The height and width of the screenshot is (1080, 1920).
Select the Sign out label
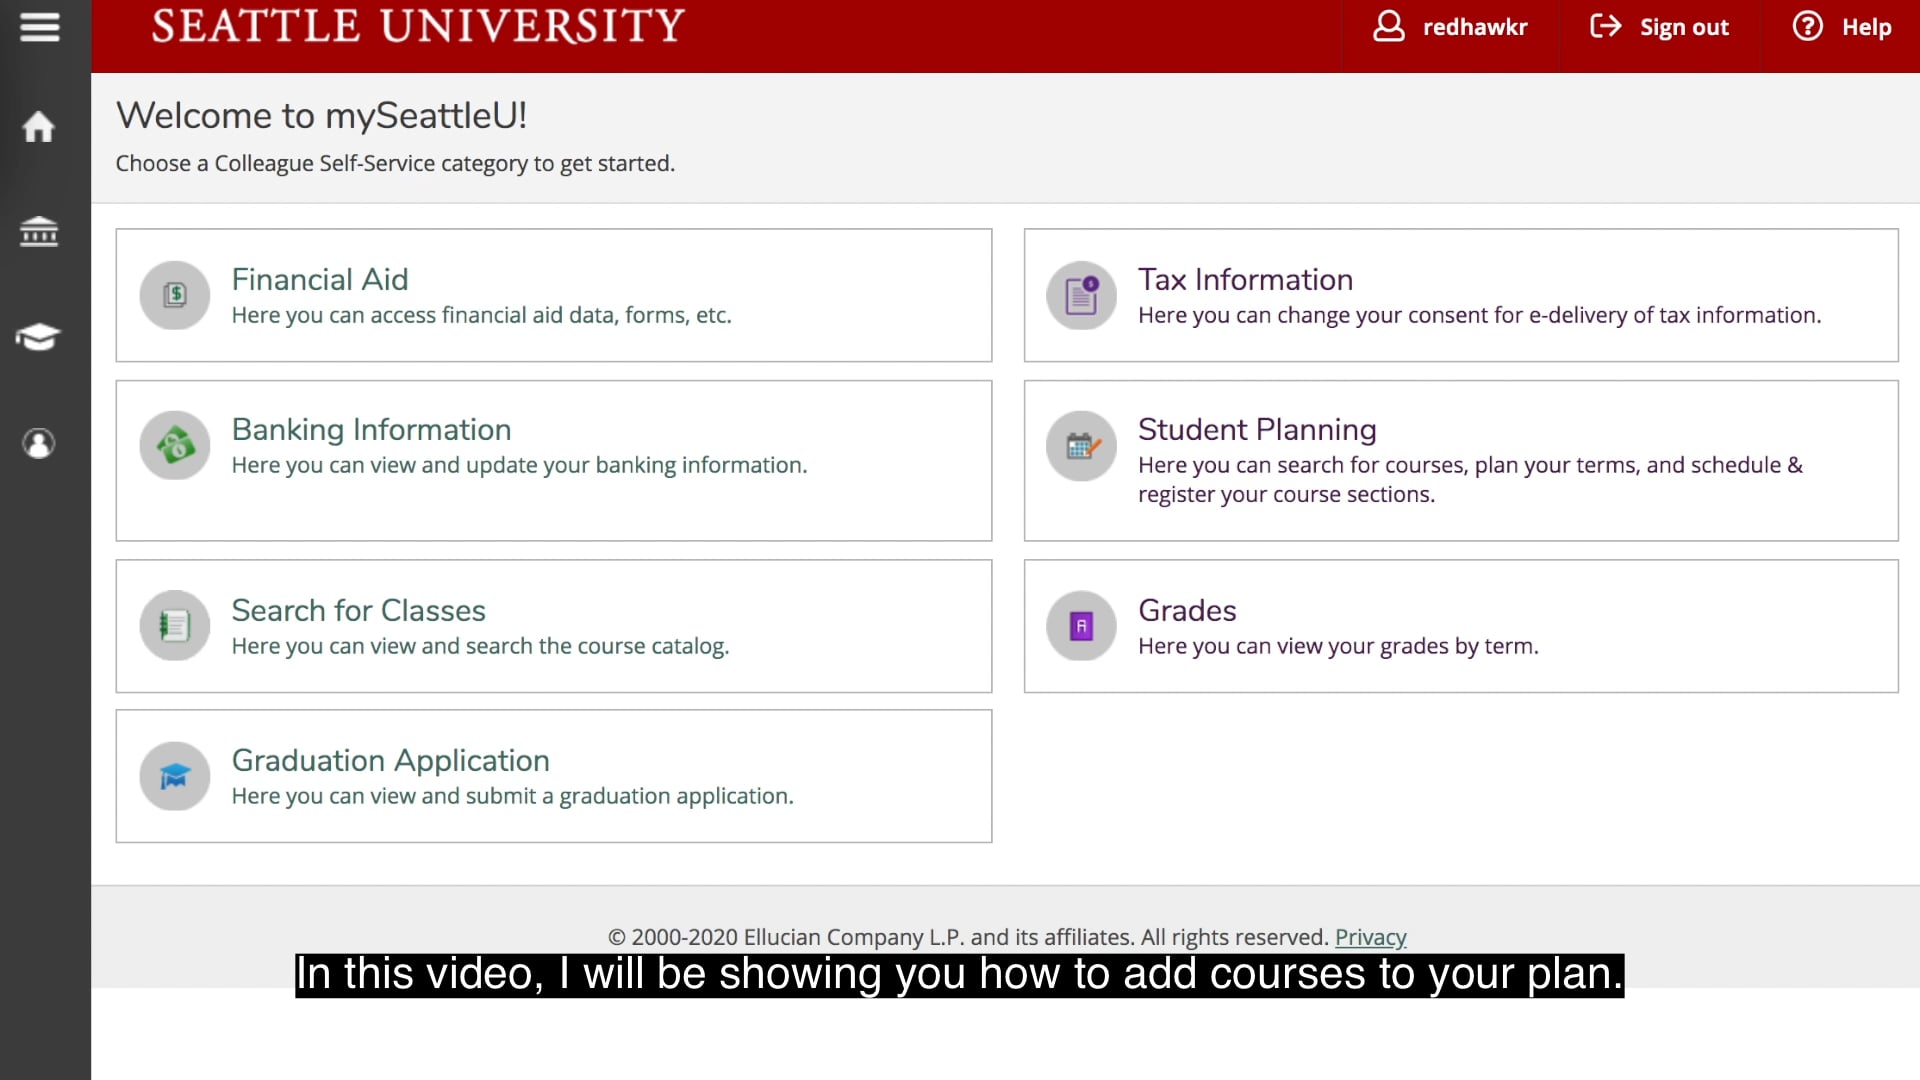click(x=1684, y=28)
